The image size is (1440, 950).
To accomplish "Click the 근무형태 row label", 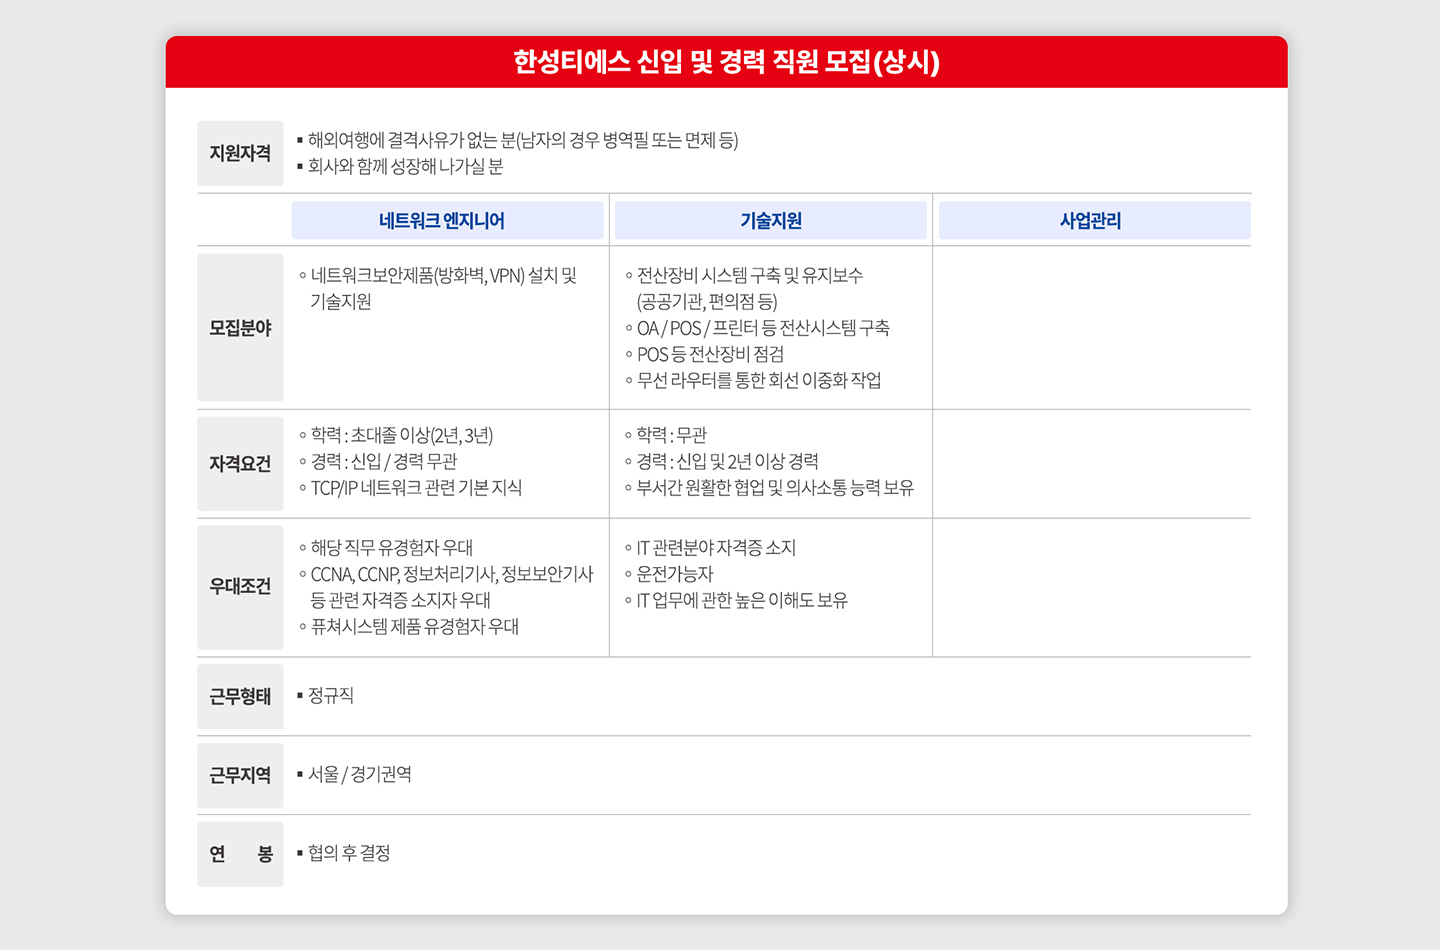I will point(240,696).
